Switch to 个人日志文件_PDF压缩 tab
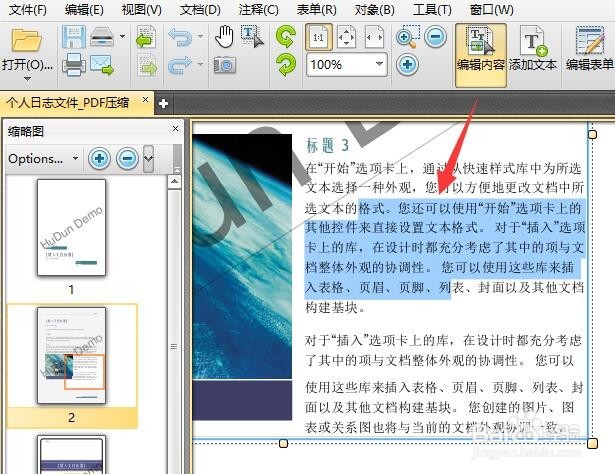This screenshot has height=474, width=615. point(68,103)
